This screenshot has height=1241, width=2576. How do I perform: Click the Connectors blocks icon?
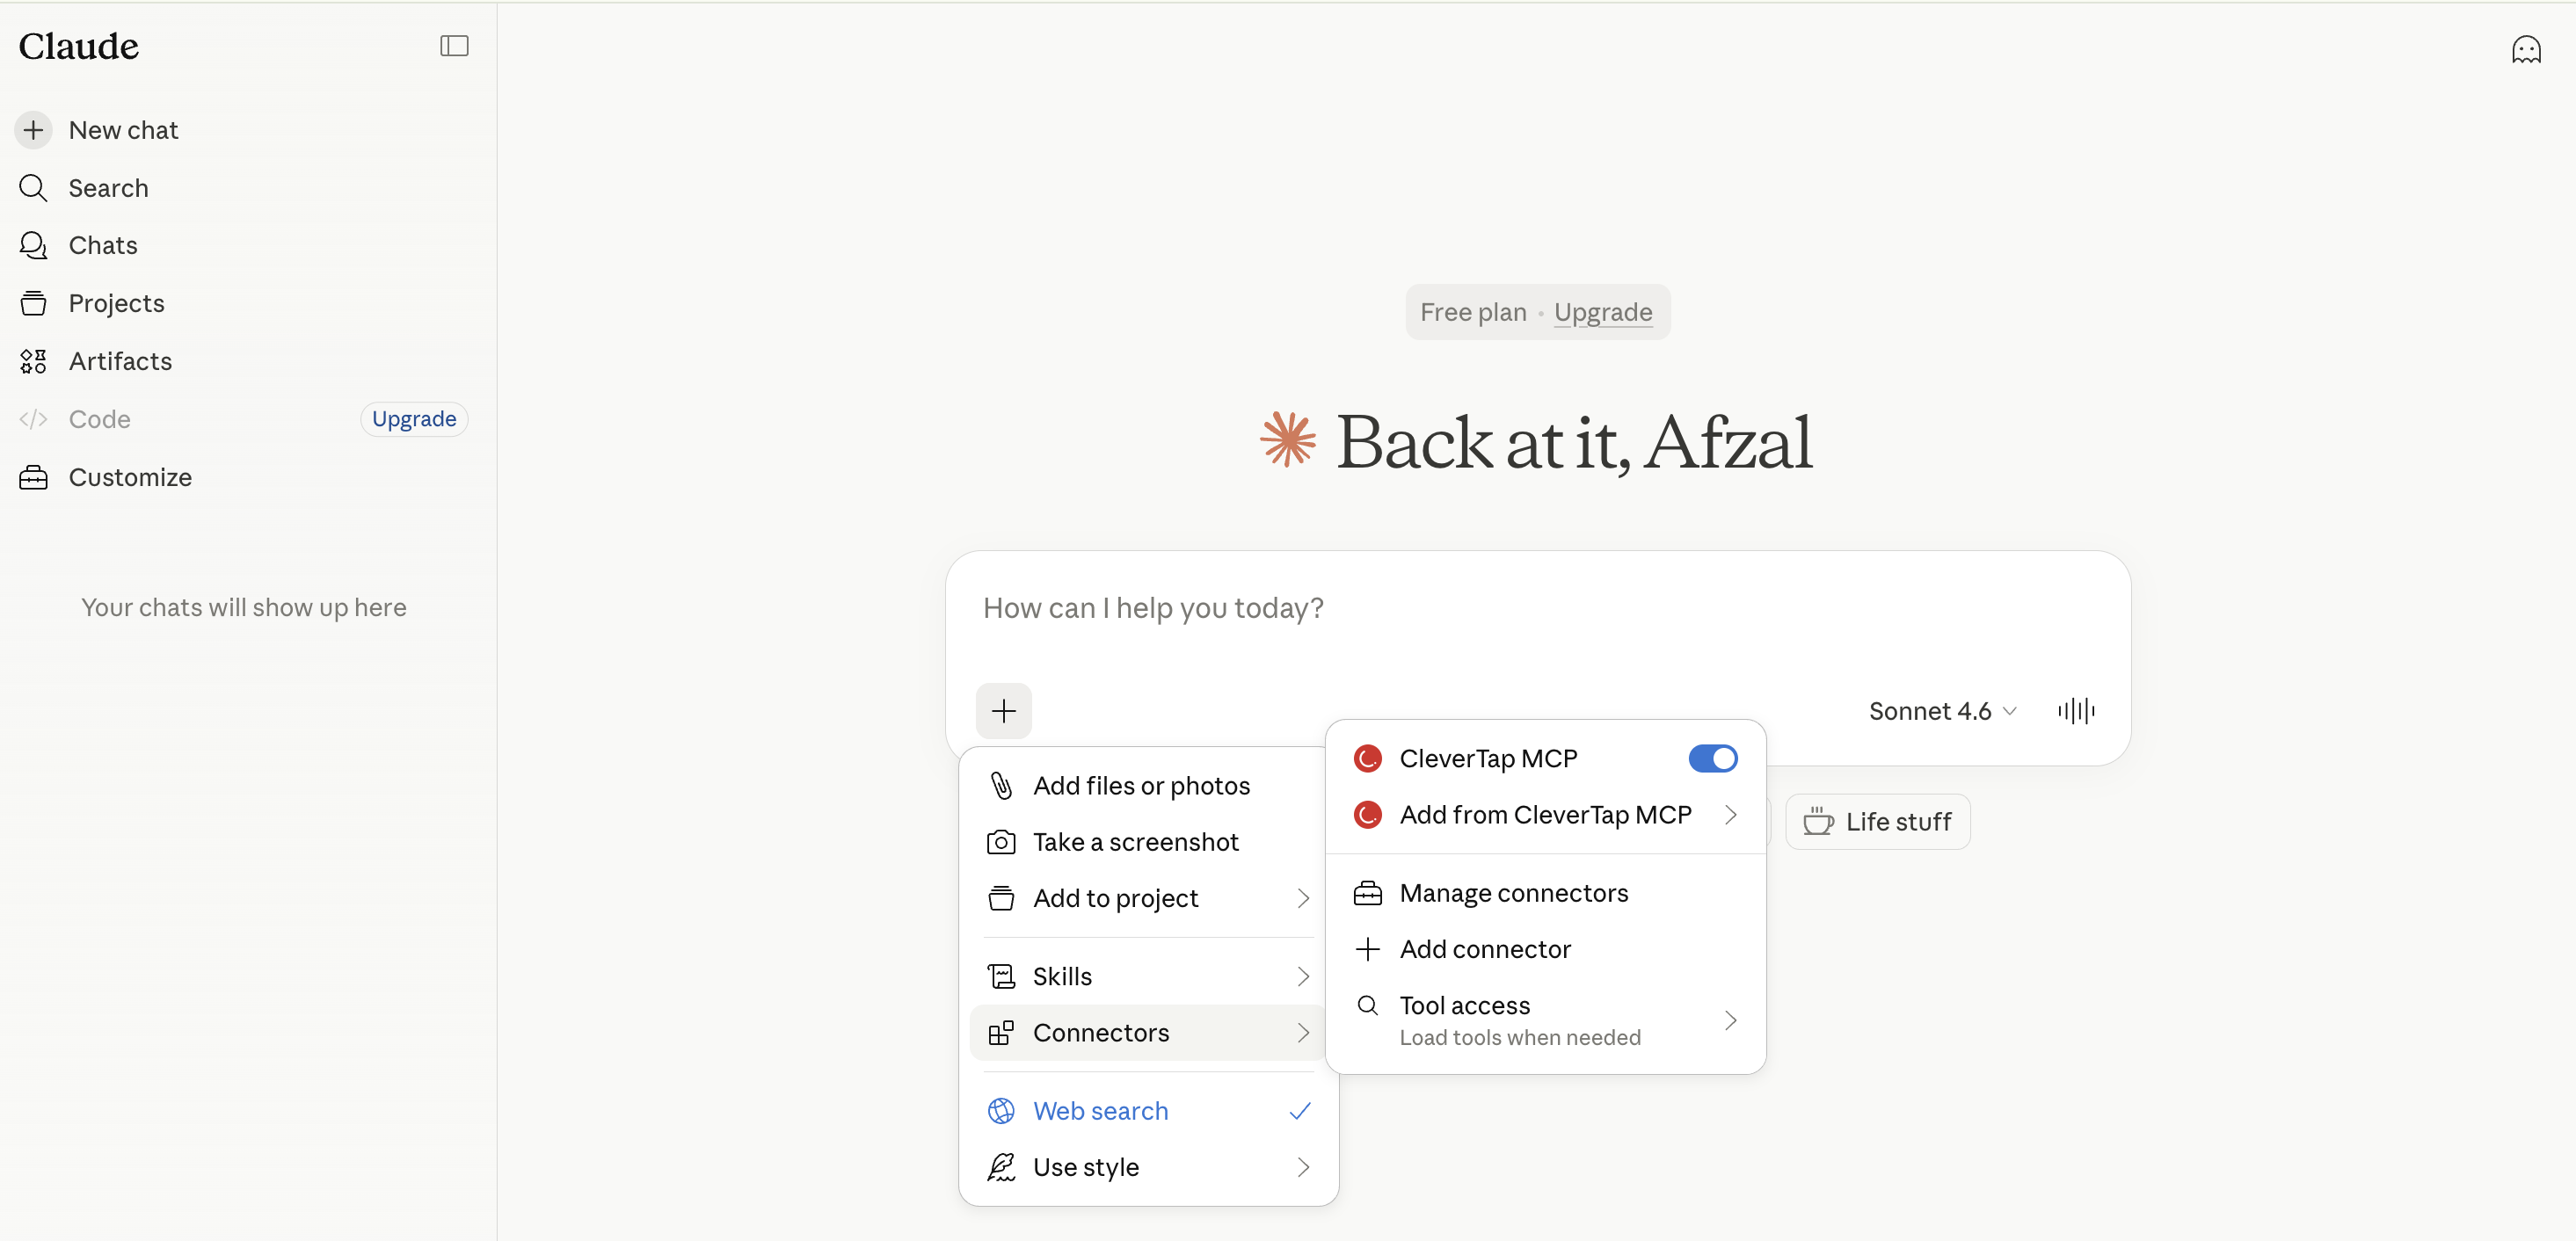point(1001,1033)
